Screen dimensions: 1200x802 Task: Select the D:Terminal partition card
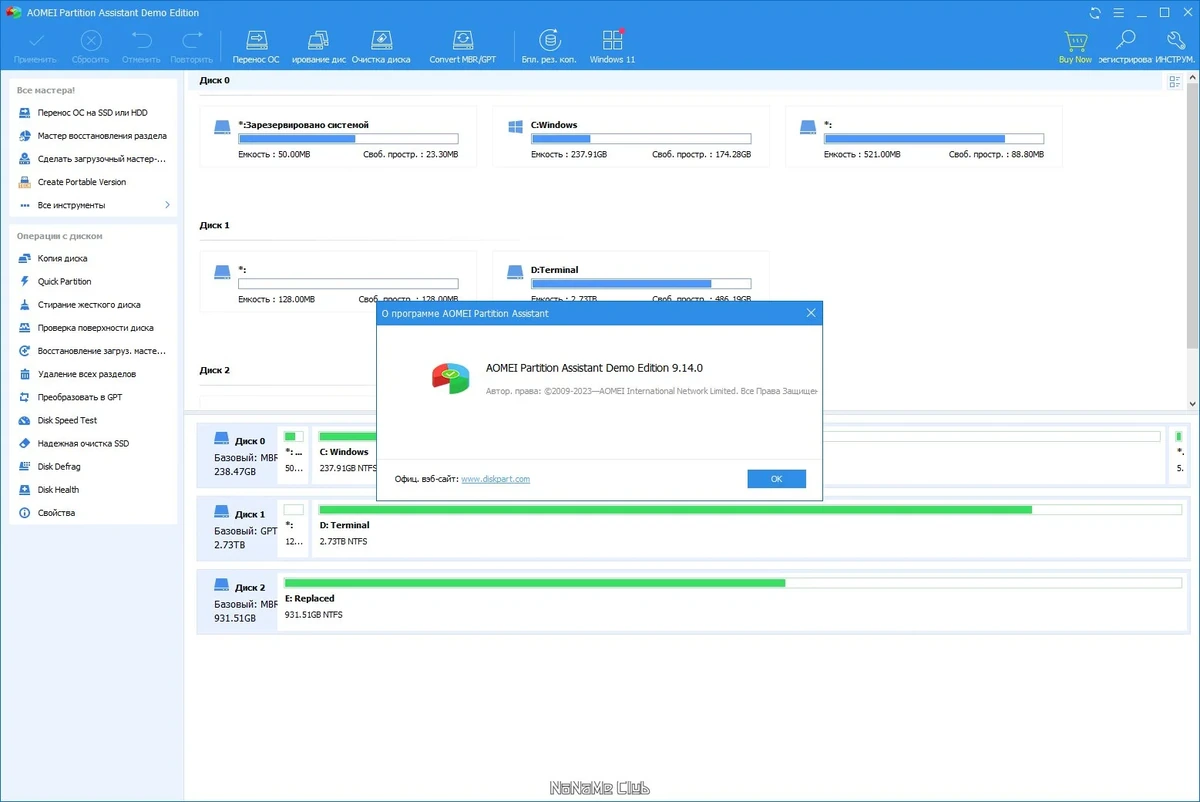[x=631, y=281]
